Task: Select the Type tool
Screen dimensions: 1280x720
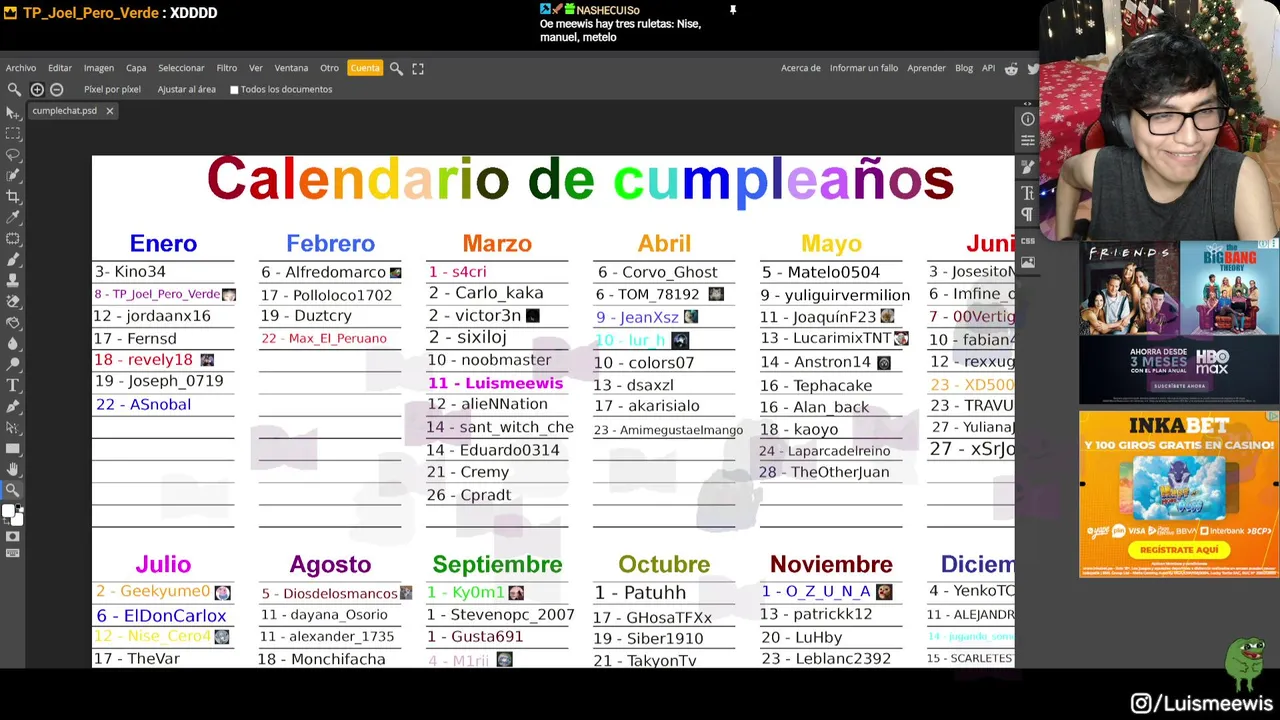Action: tap(13, 385)
